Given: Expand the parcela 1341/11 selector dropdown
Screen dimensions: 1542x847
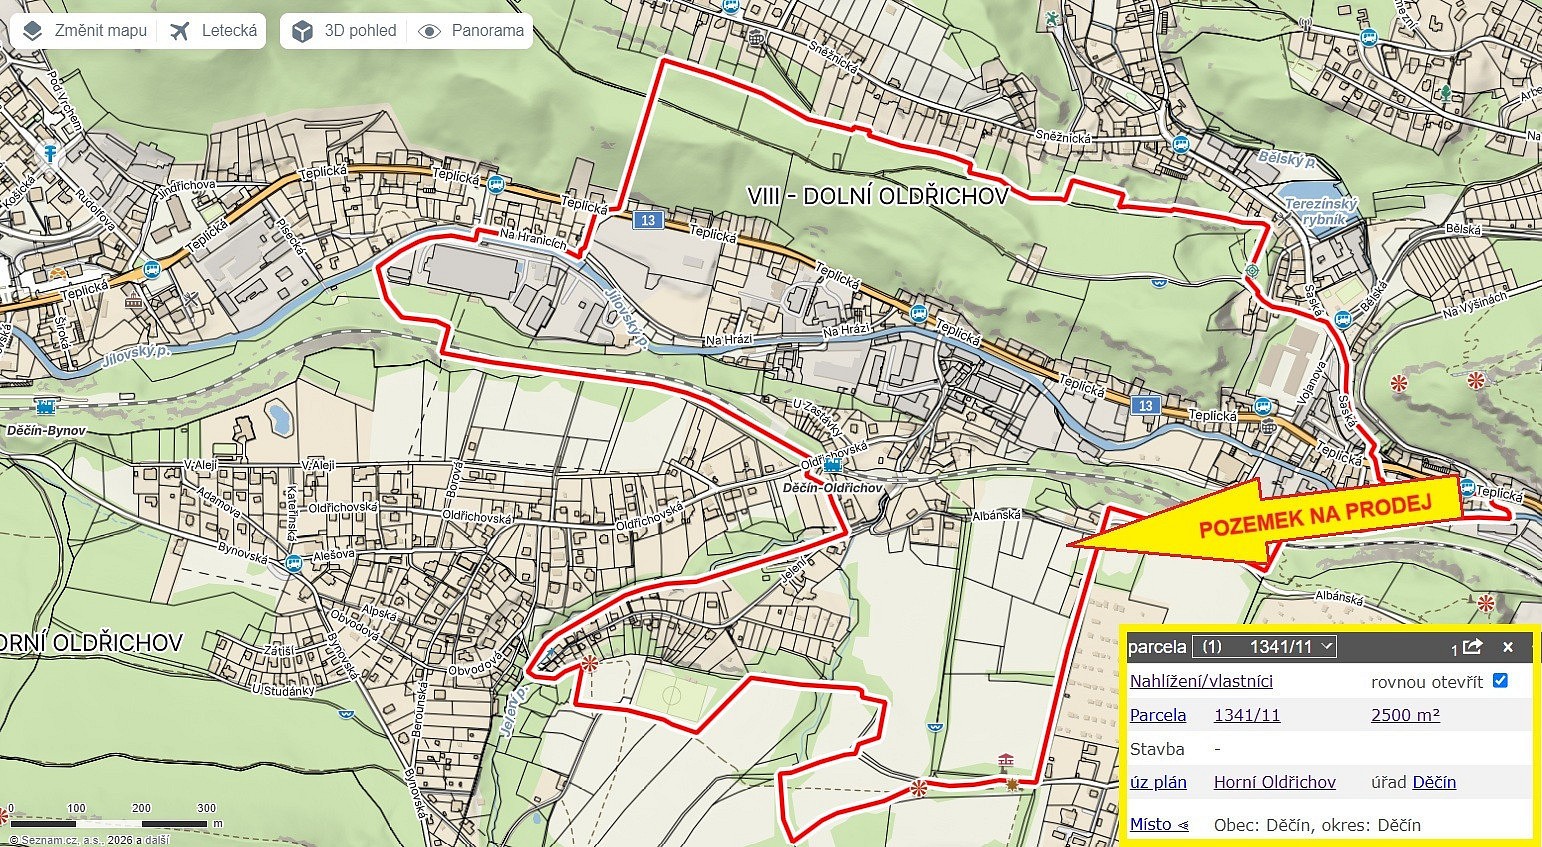Looking at the screenshot, I should tap(1264, 647).
